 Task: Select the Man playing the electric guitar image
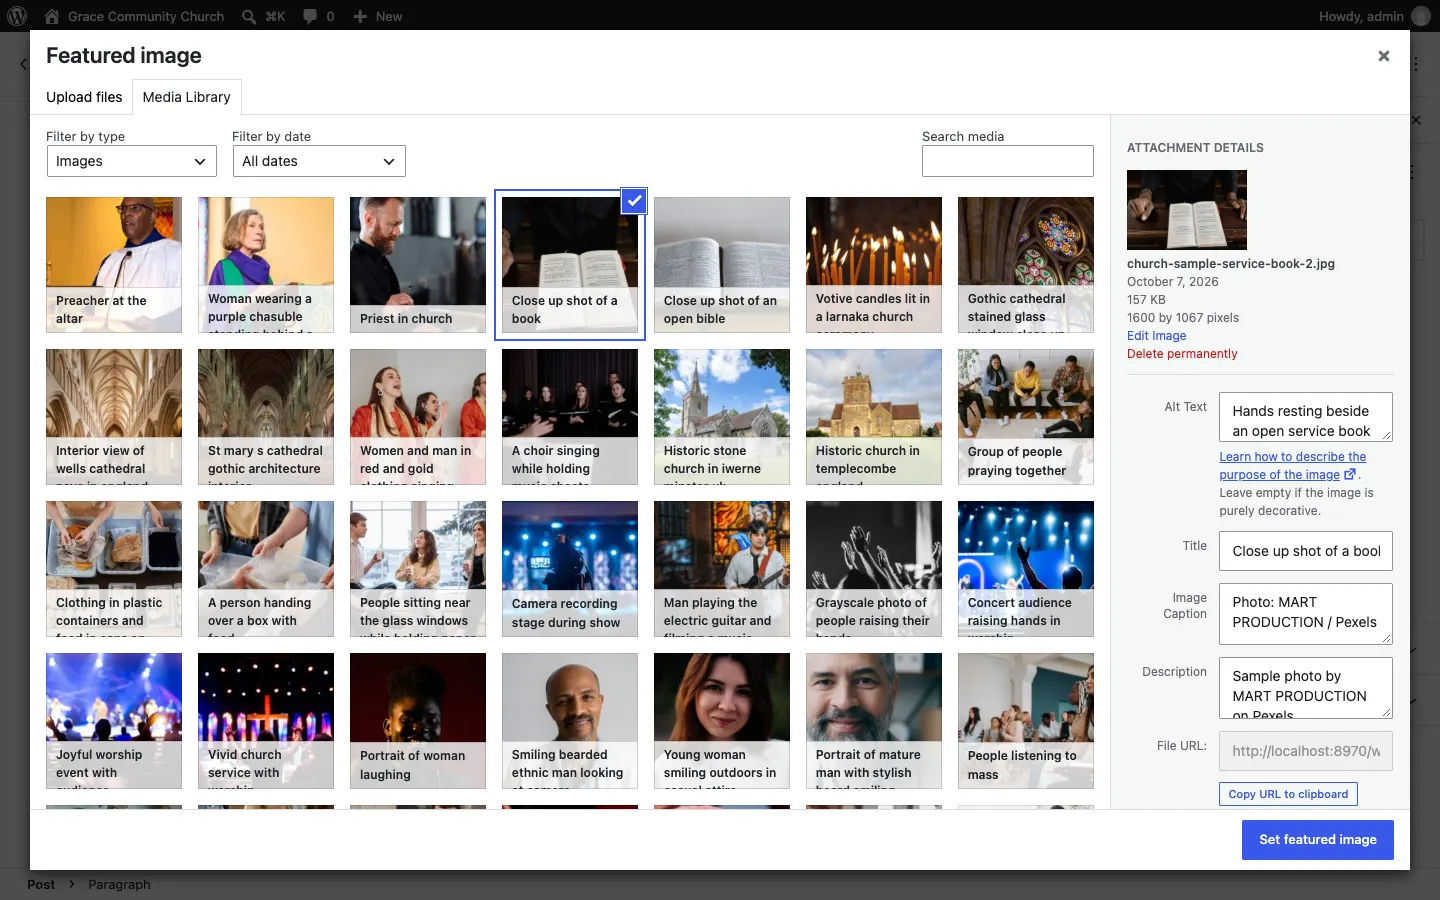point(722,569)
